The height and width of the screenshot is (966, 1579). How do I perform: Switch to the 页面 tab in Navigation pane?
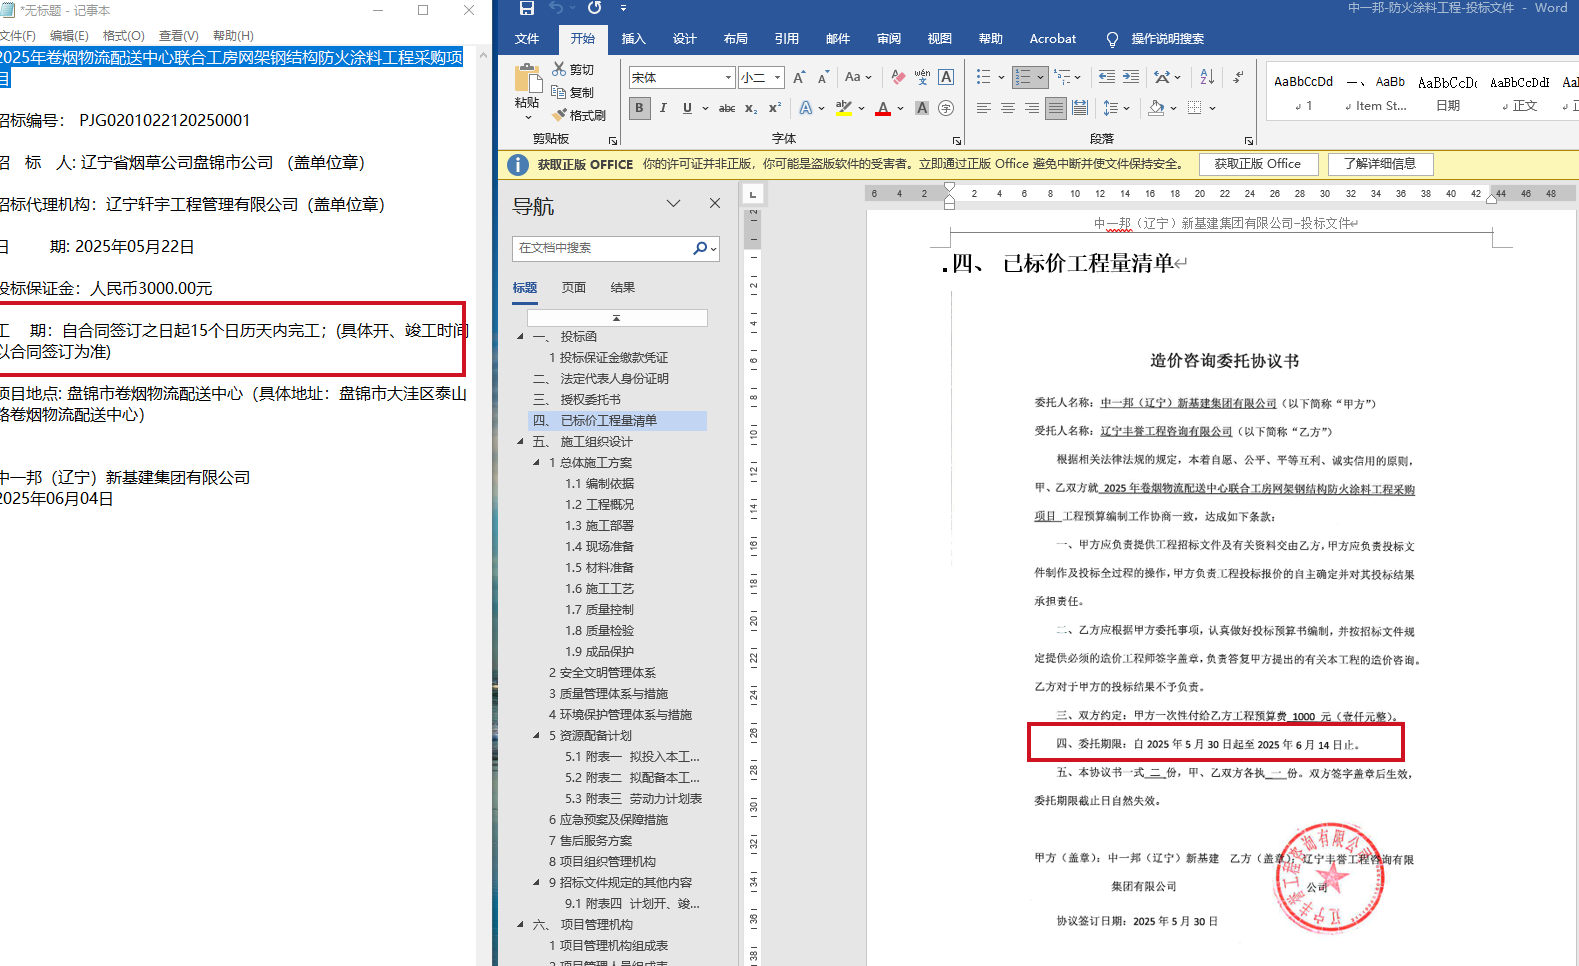pos(574,288)
